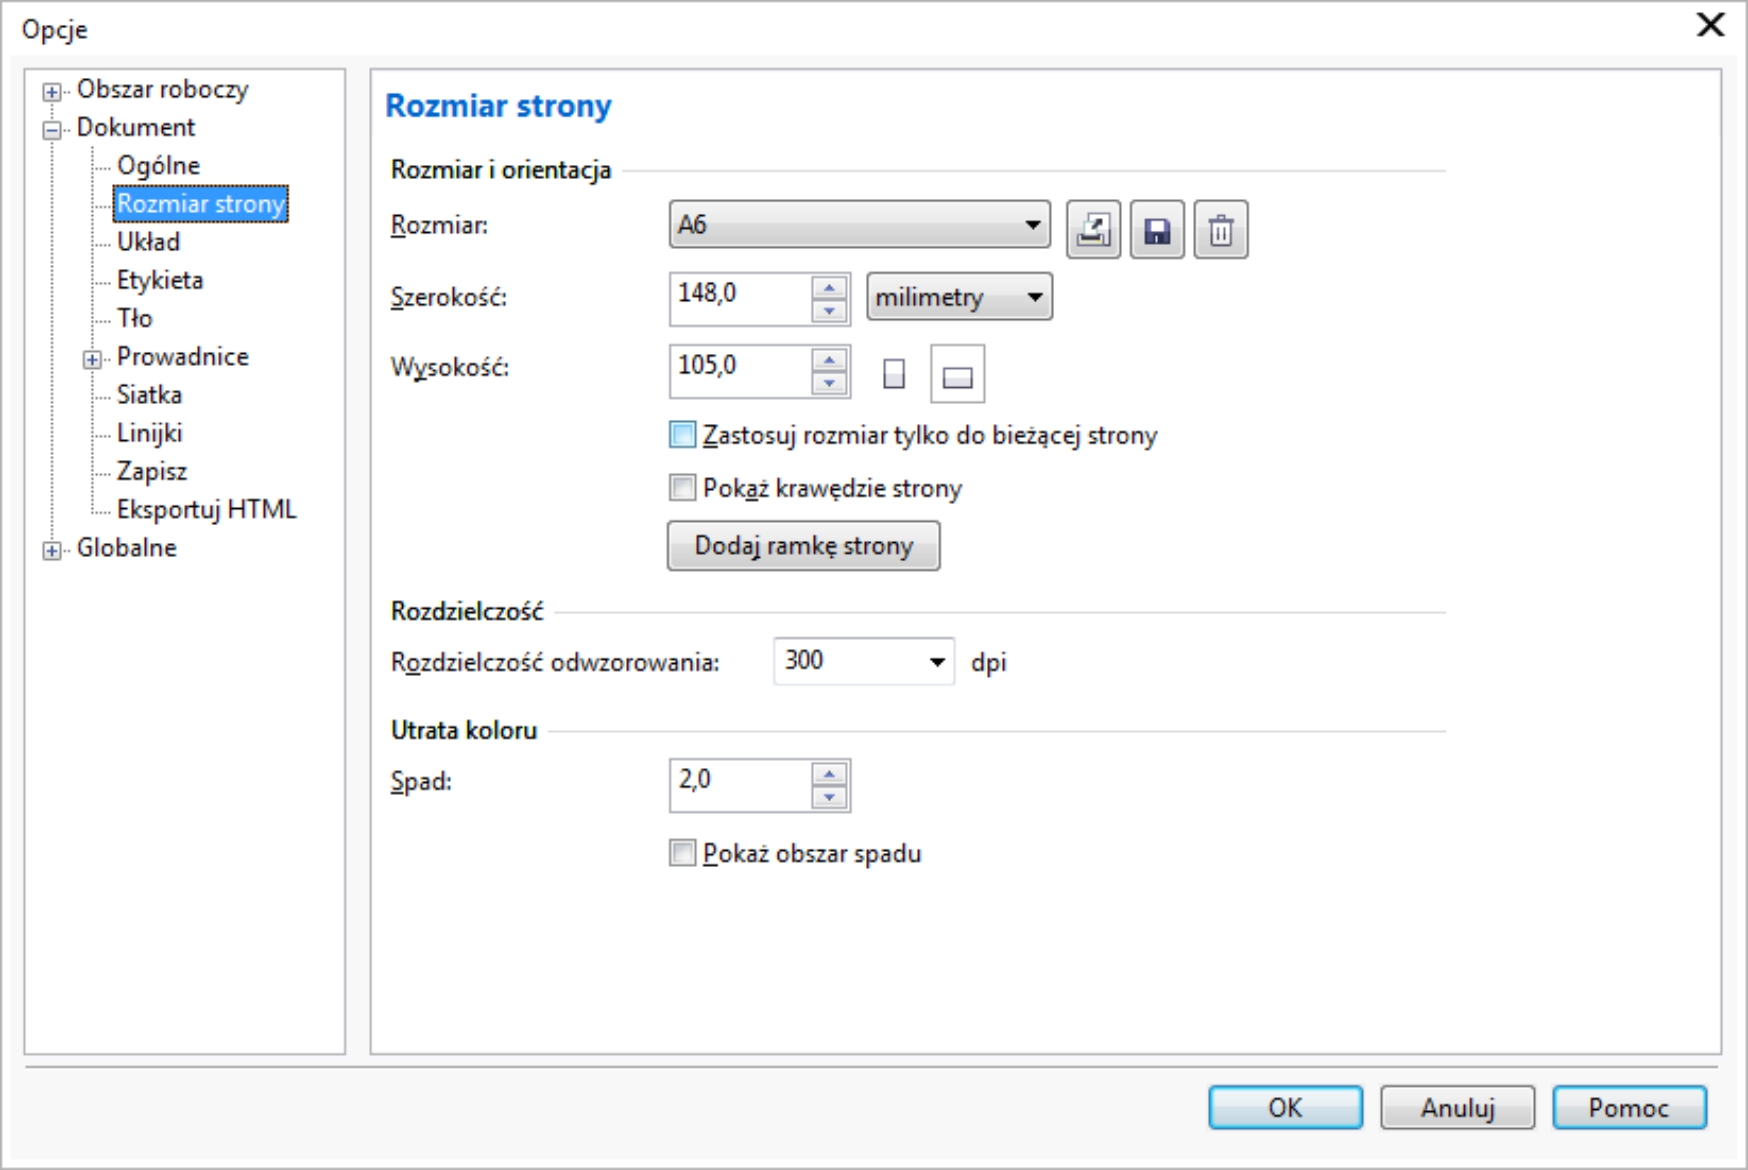Click the Szerokość value input field
This screenshot has height=1170, width=1748.
[740, 297]
